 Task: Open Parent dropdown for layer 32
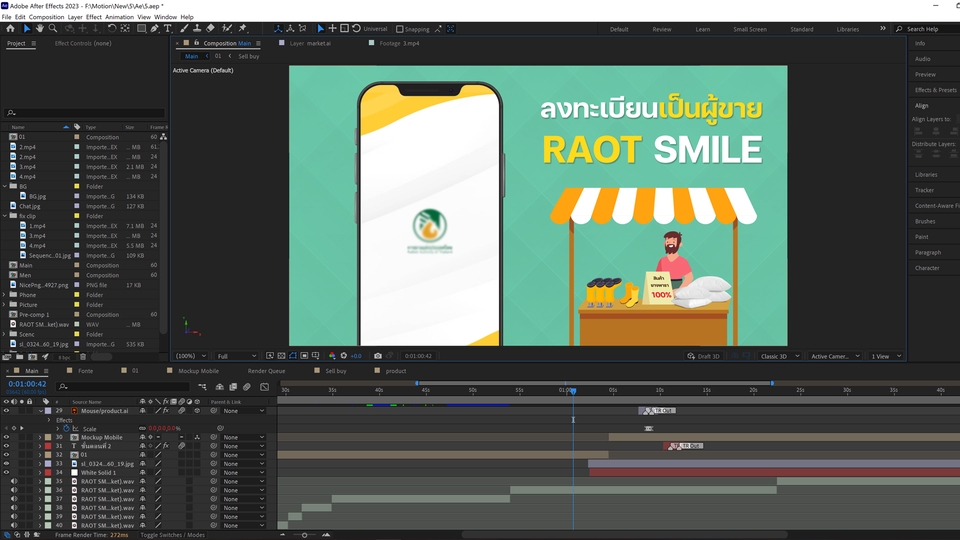point(243,455)
